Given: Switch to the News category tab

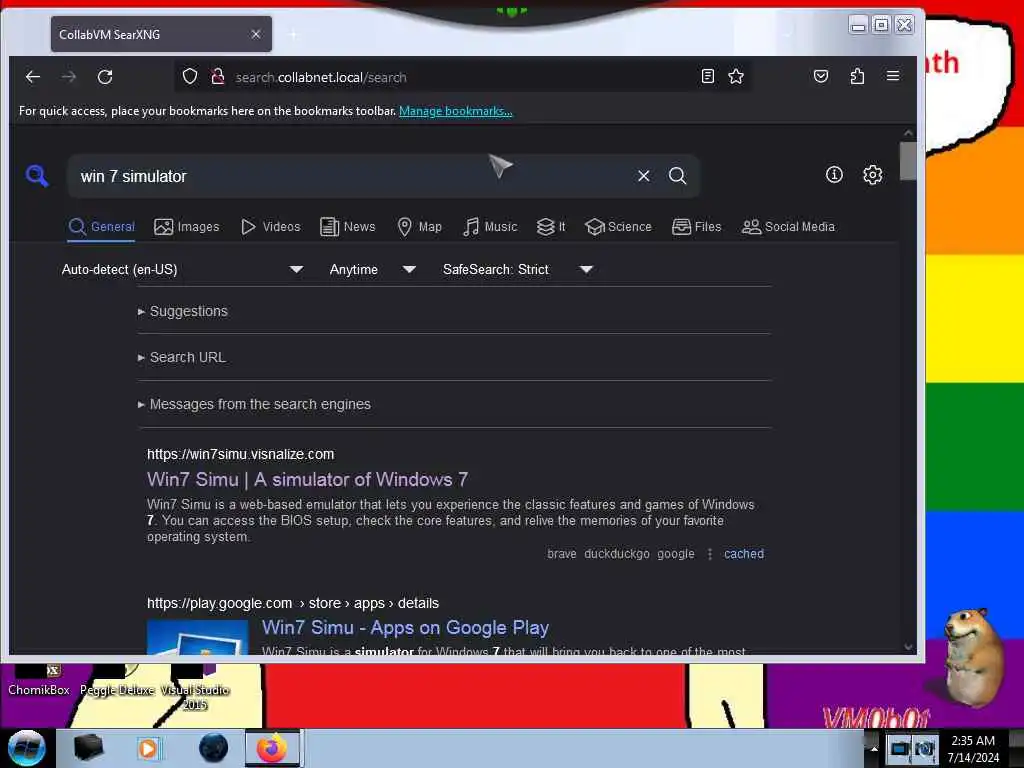Looking at the screenshot, I should click(x=347, y=227).
